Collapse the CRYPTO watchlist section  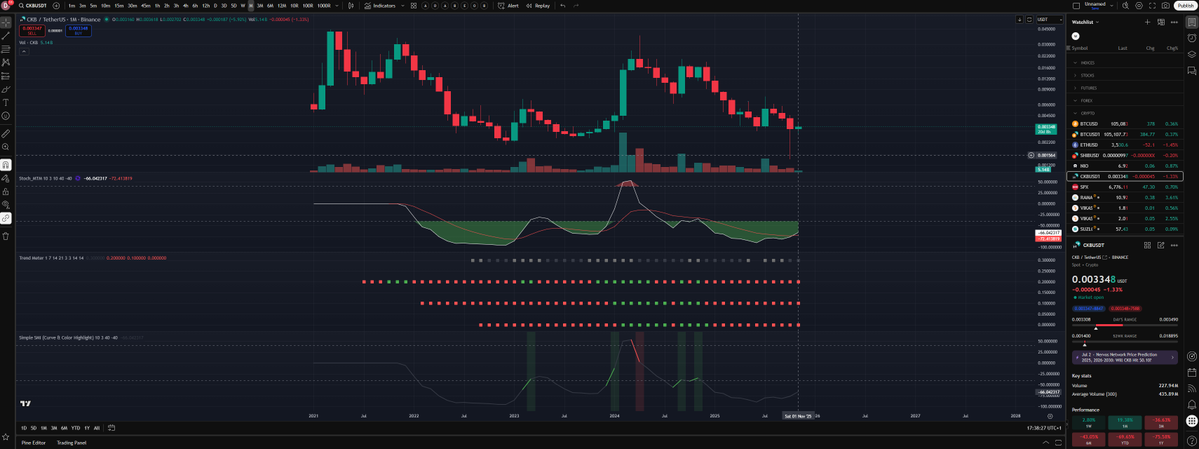1076,112
